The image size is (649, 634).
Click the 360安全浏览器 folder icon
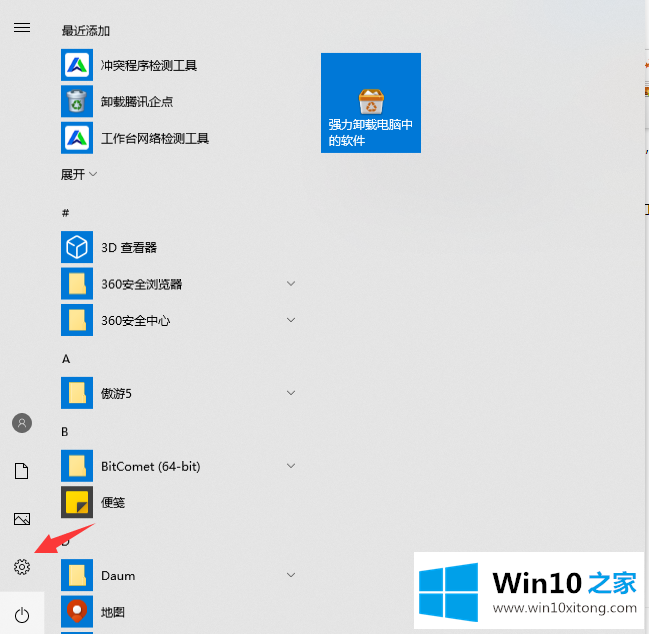click(77, 283)
